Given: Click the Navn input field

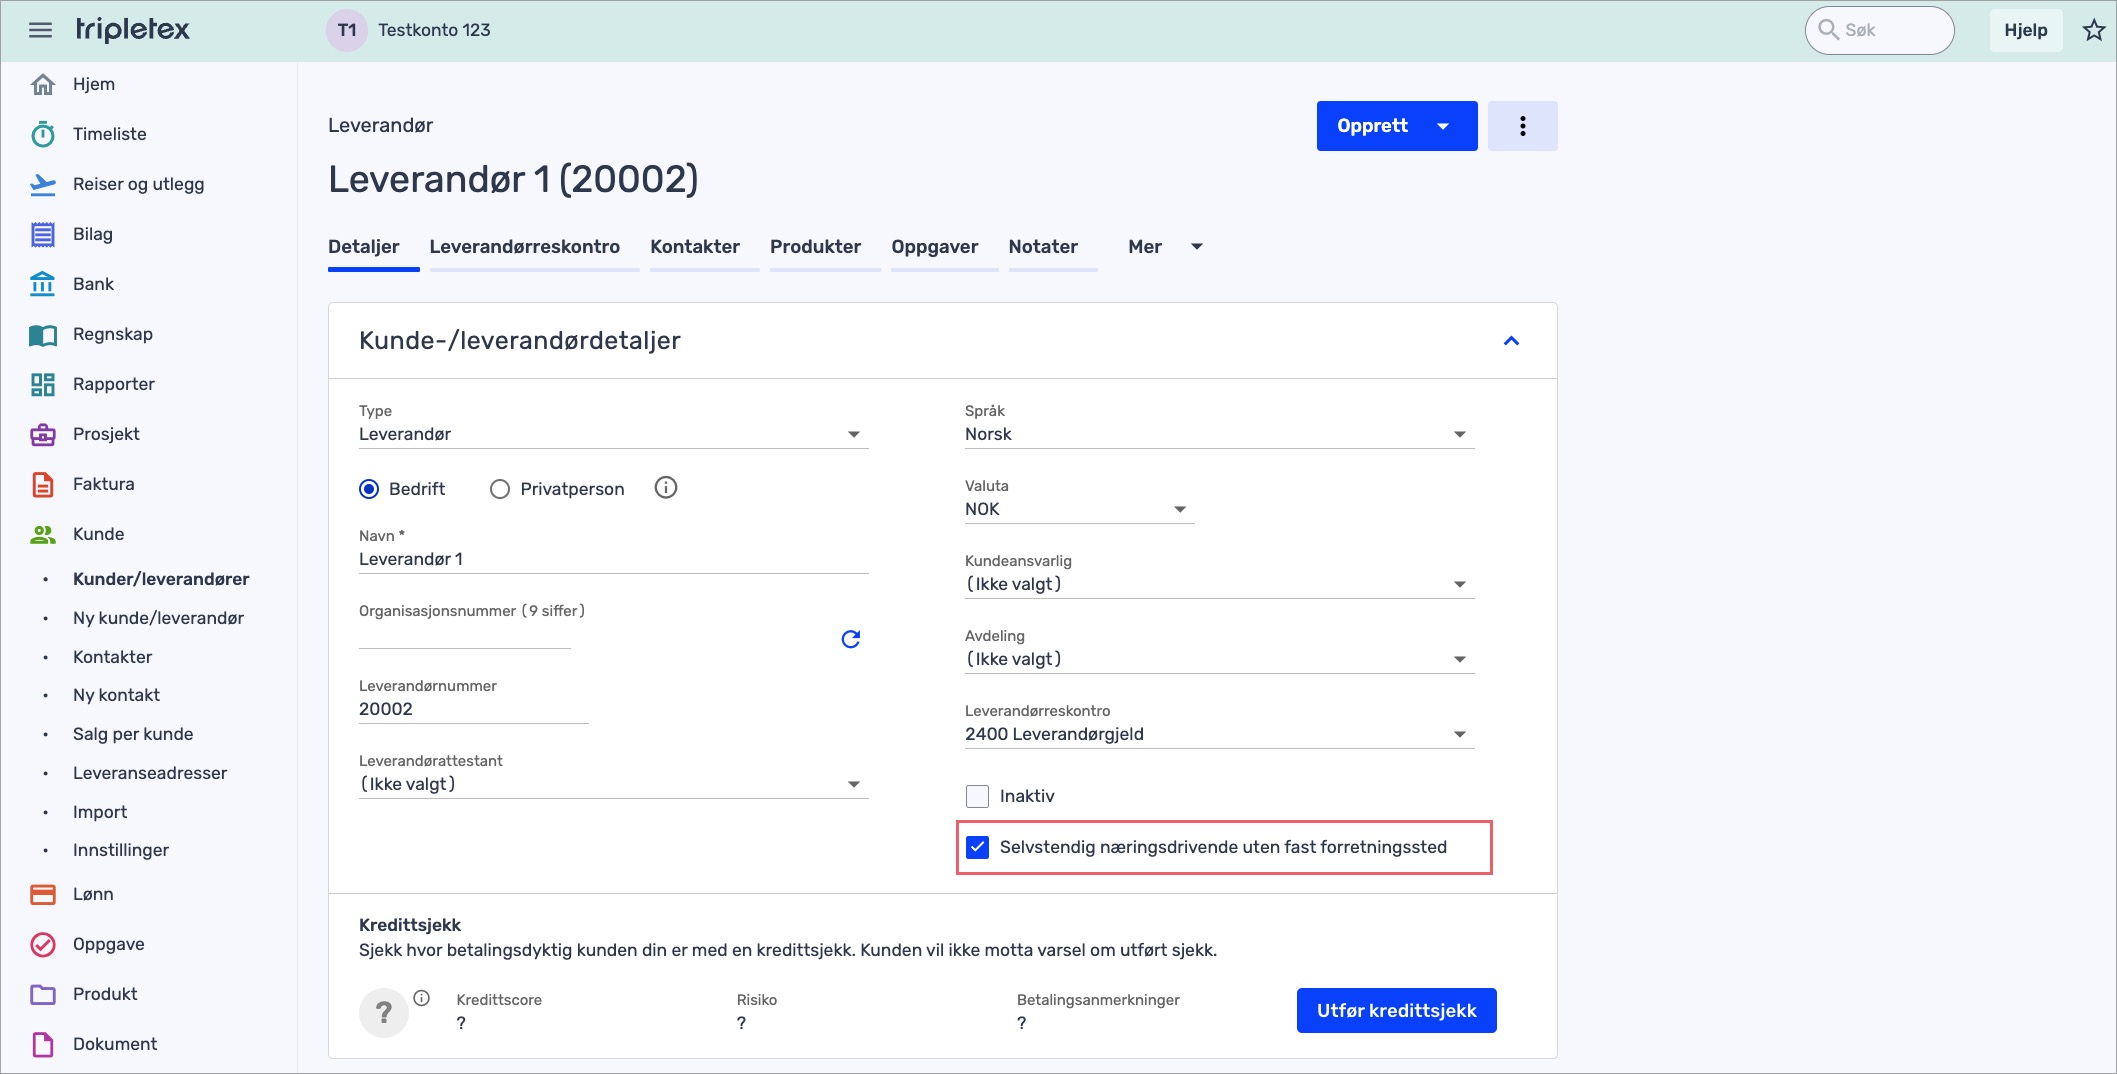Looking at the screenshot, I should coord(613,559).
